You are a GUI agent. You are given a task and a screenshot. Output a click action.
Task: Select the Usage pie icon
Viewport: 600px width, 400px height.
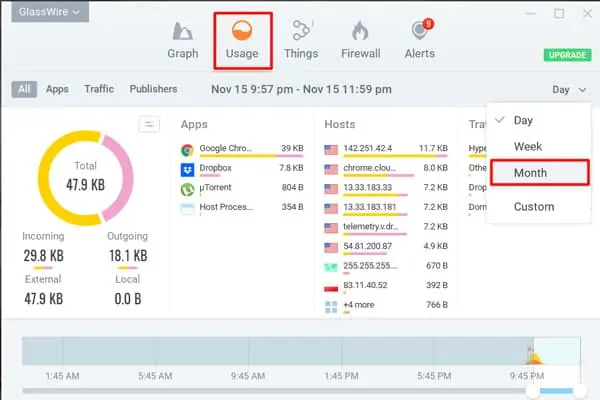tap(242, 31)
